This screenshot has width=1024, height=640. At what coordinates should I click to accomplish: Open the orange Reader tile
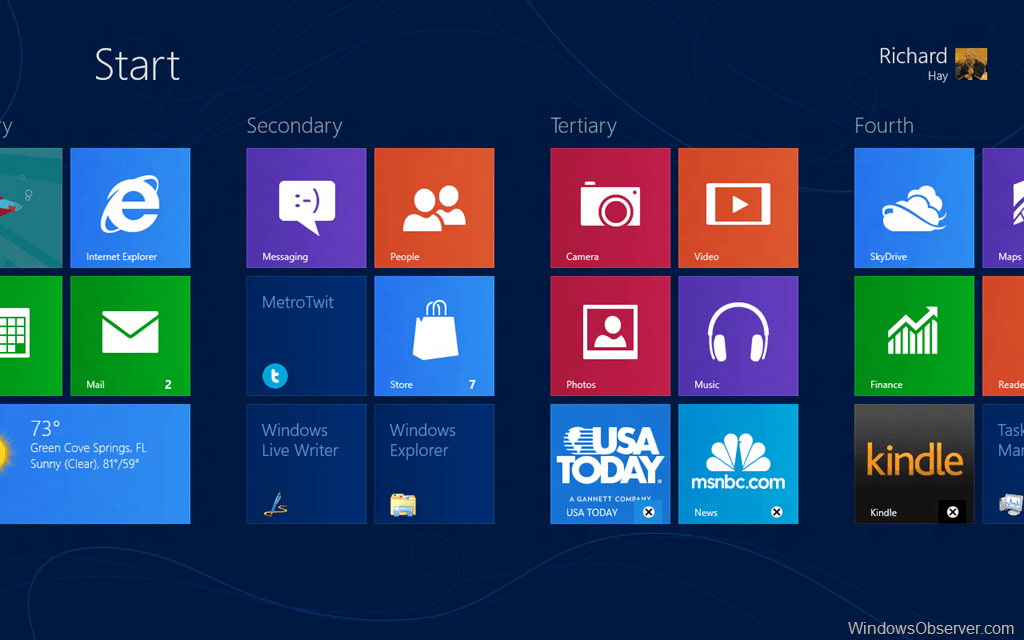(x=1003, y=336)
